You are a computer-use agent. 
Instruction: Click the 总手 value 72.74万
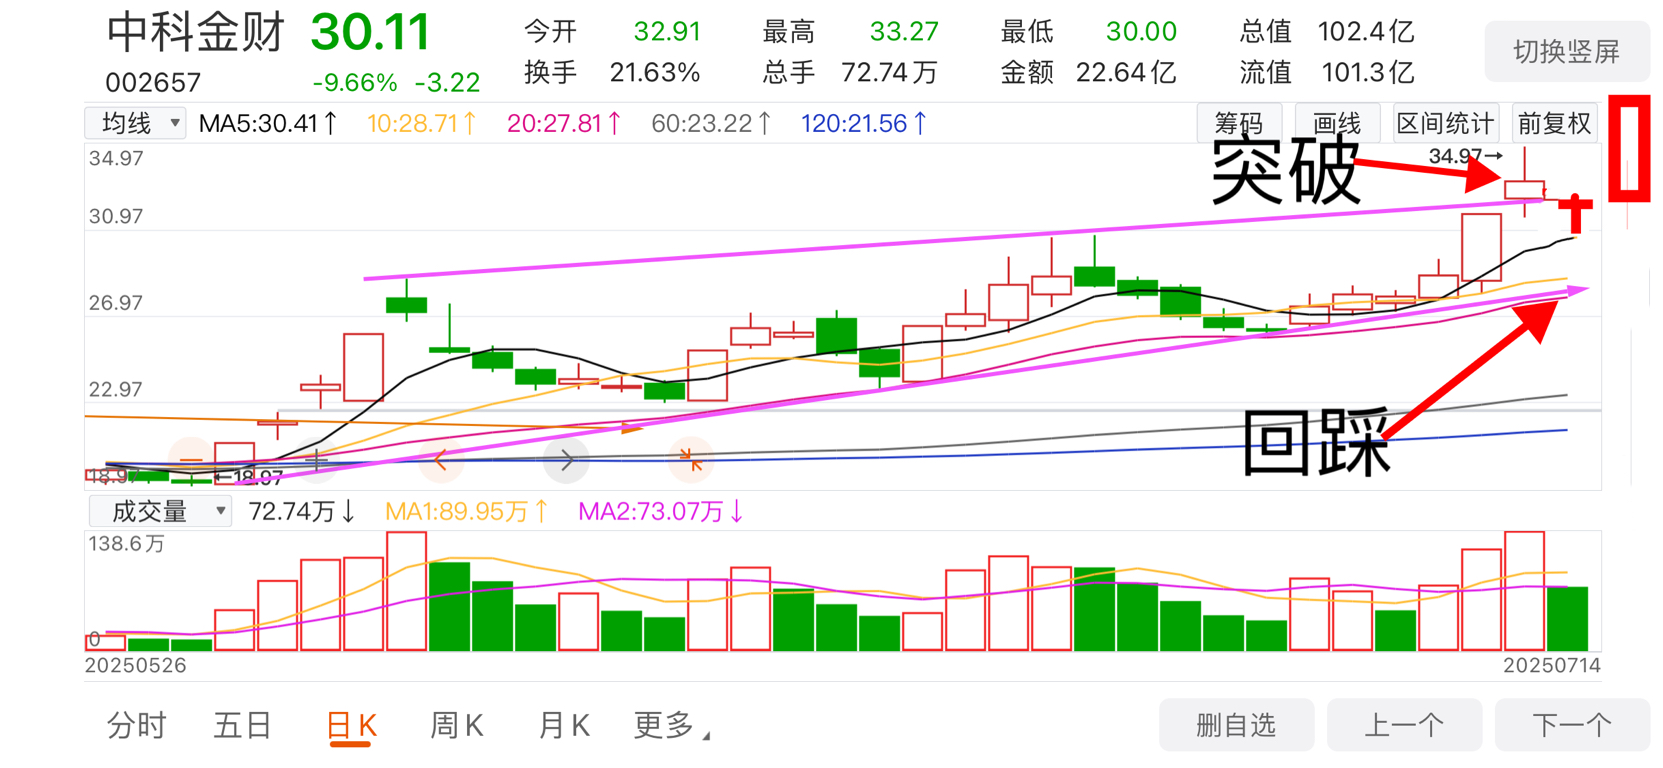coord(889,72)
